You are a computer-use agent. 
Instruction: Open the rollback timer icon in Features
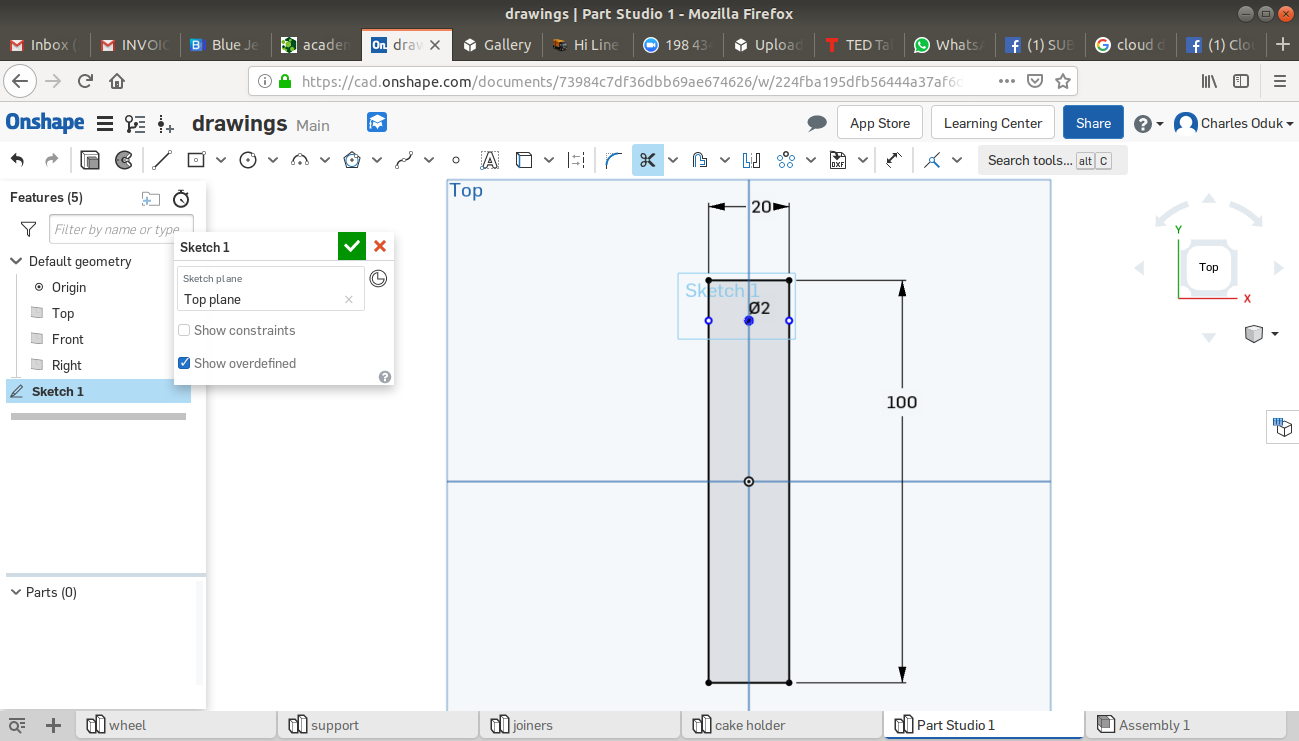181,198
